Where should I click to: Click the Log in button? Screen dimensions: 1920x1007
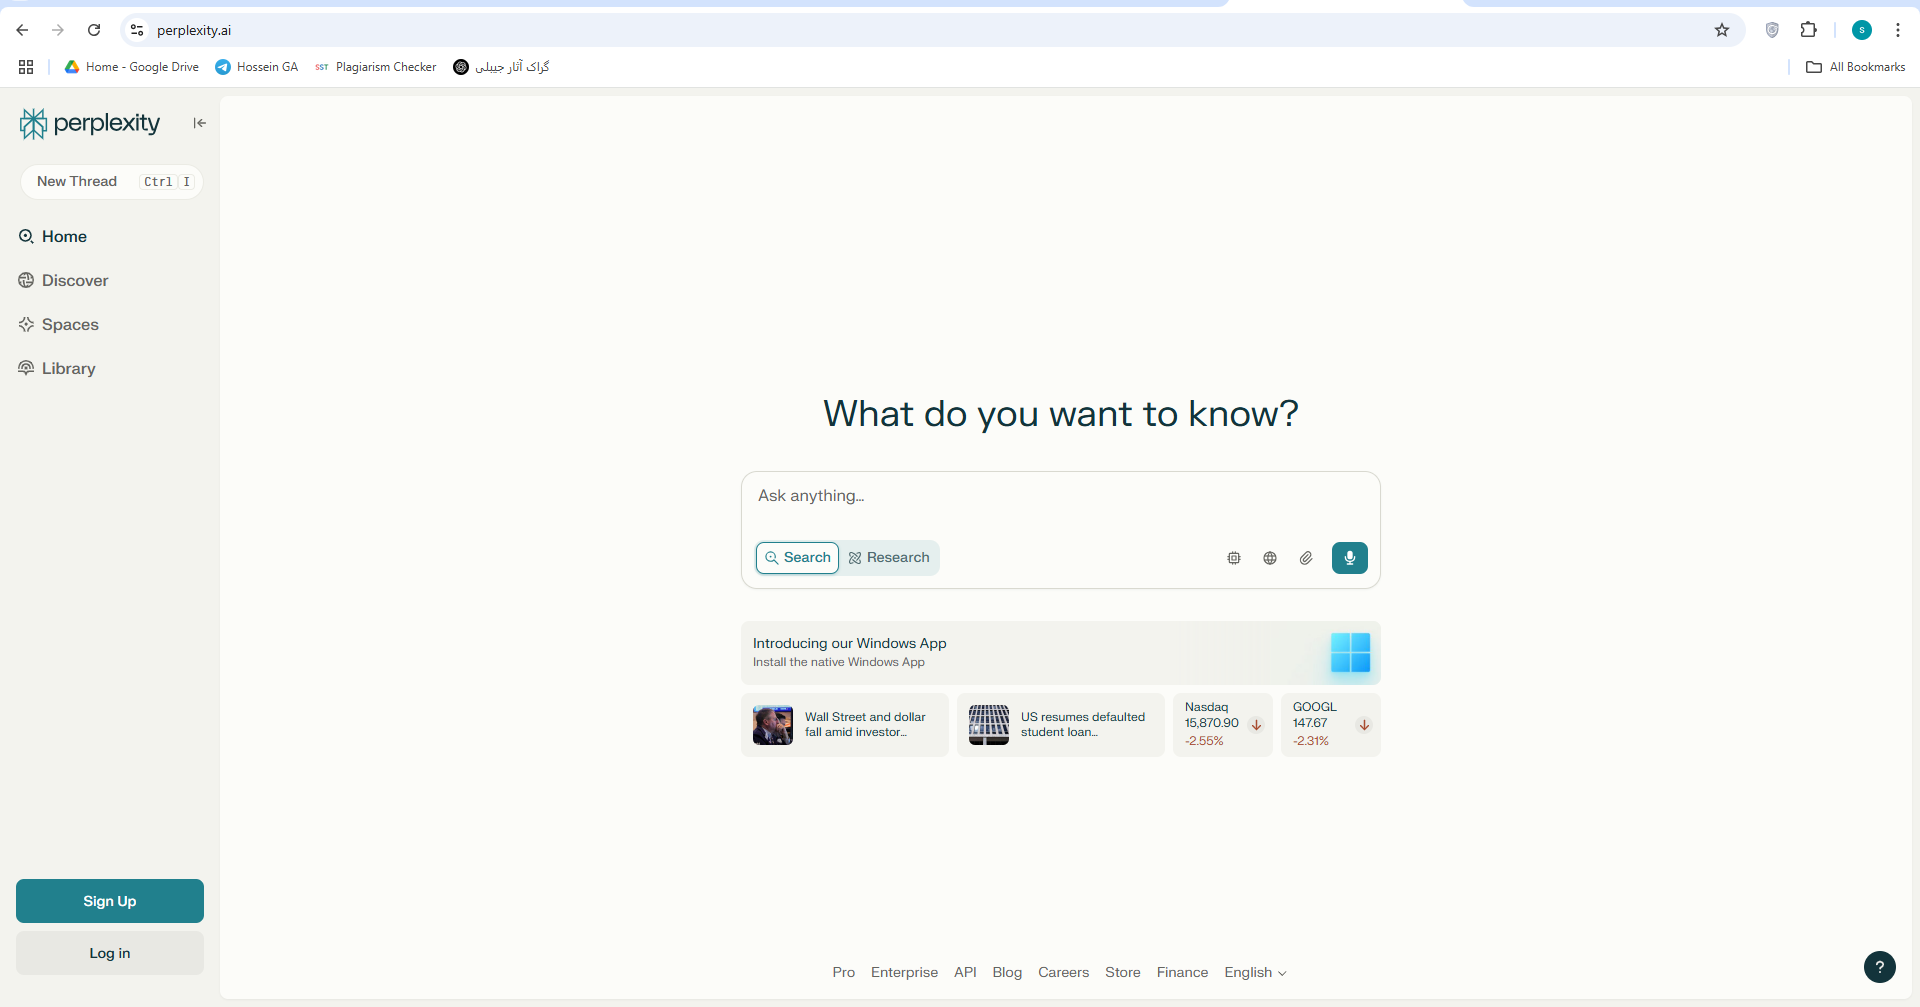click(110, 953)
